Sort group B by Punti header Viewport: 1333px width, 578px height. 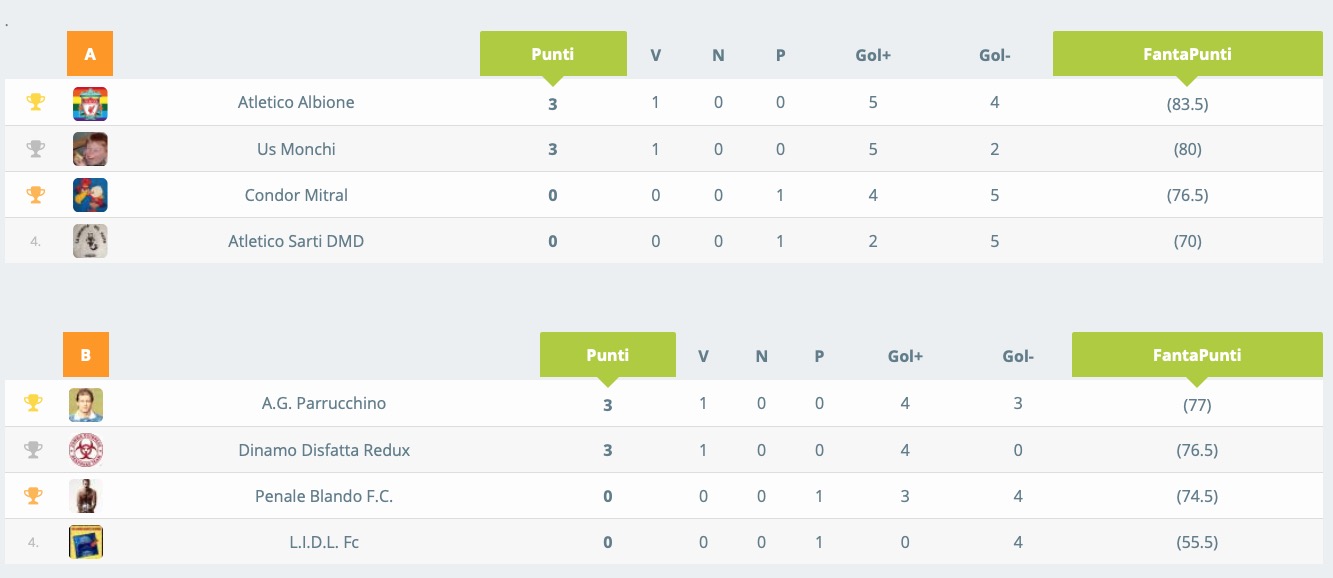click(608, 355)
